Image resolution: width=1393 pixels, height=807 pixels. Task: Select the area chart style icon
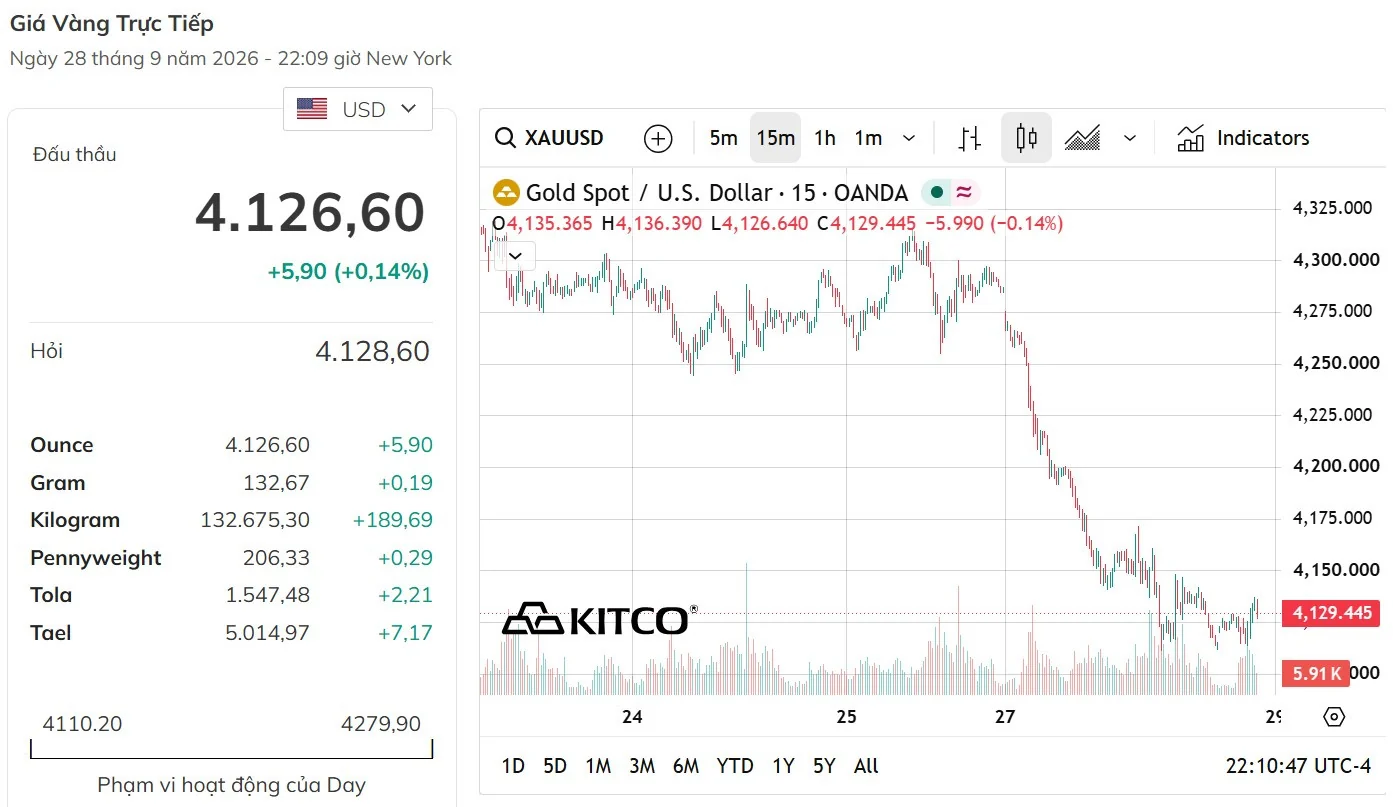pos(1082,138)
